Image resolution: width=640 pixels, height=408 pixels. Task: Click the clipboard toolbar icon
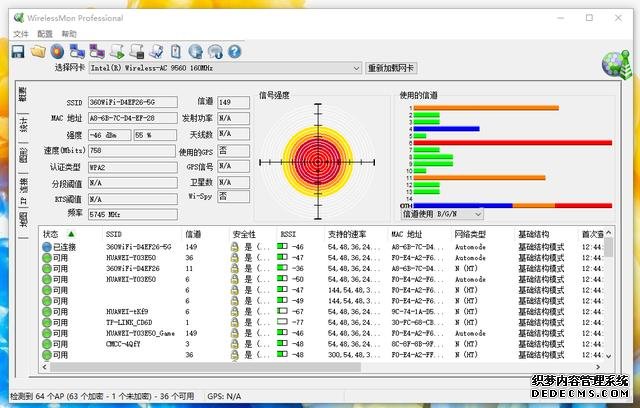pyautogui.click(x=176, y=52)
